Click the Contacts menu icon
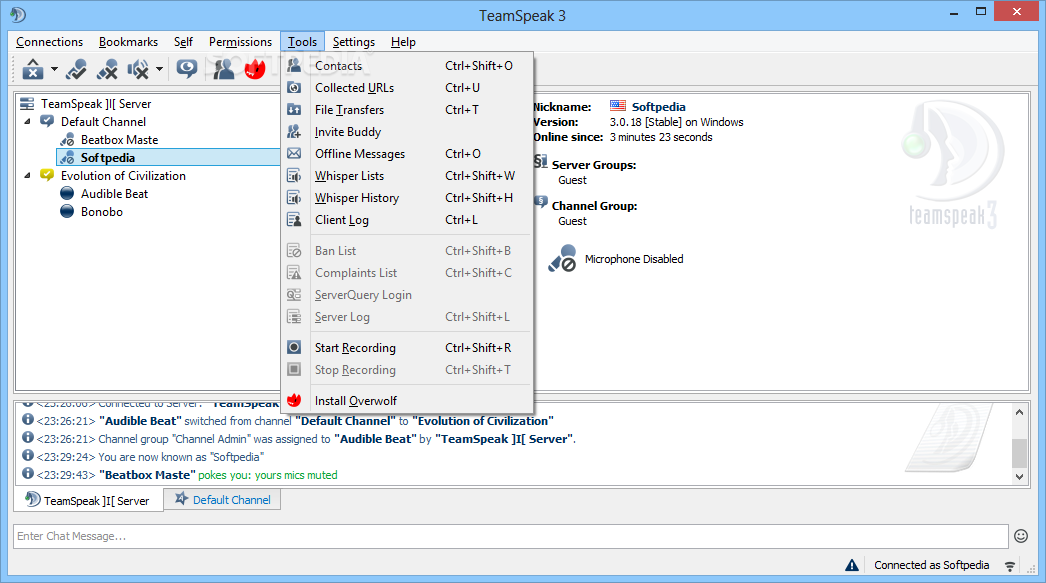Image resolution: width=1046 pixels, height=583 pixels. [x=294, y=65]
